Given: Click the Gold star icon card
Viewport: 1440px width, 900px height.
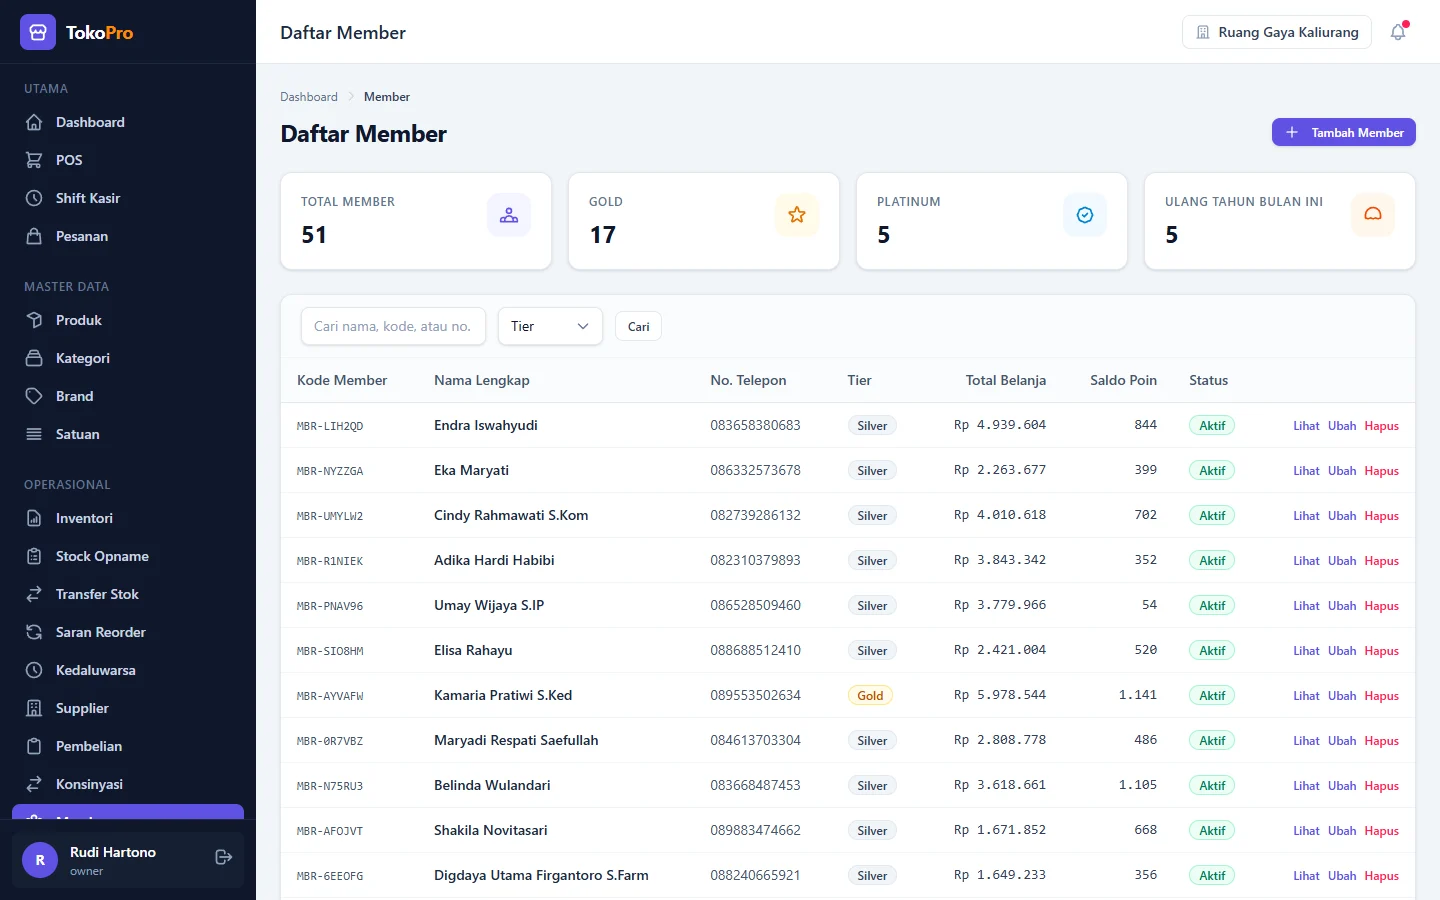Looking at the screenshot, I should tap(797, 215).
